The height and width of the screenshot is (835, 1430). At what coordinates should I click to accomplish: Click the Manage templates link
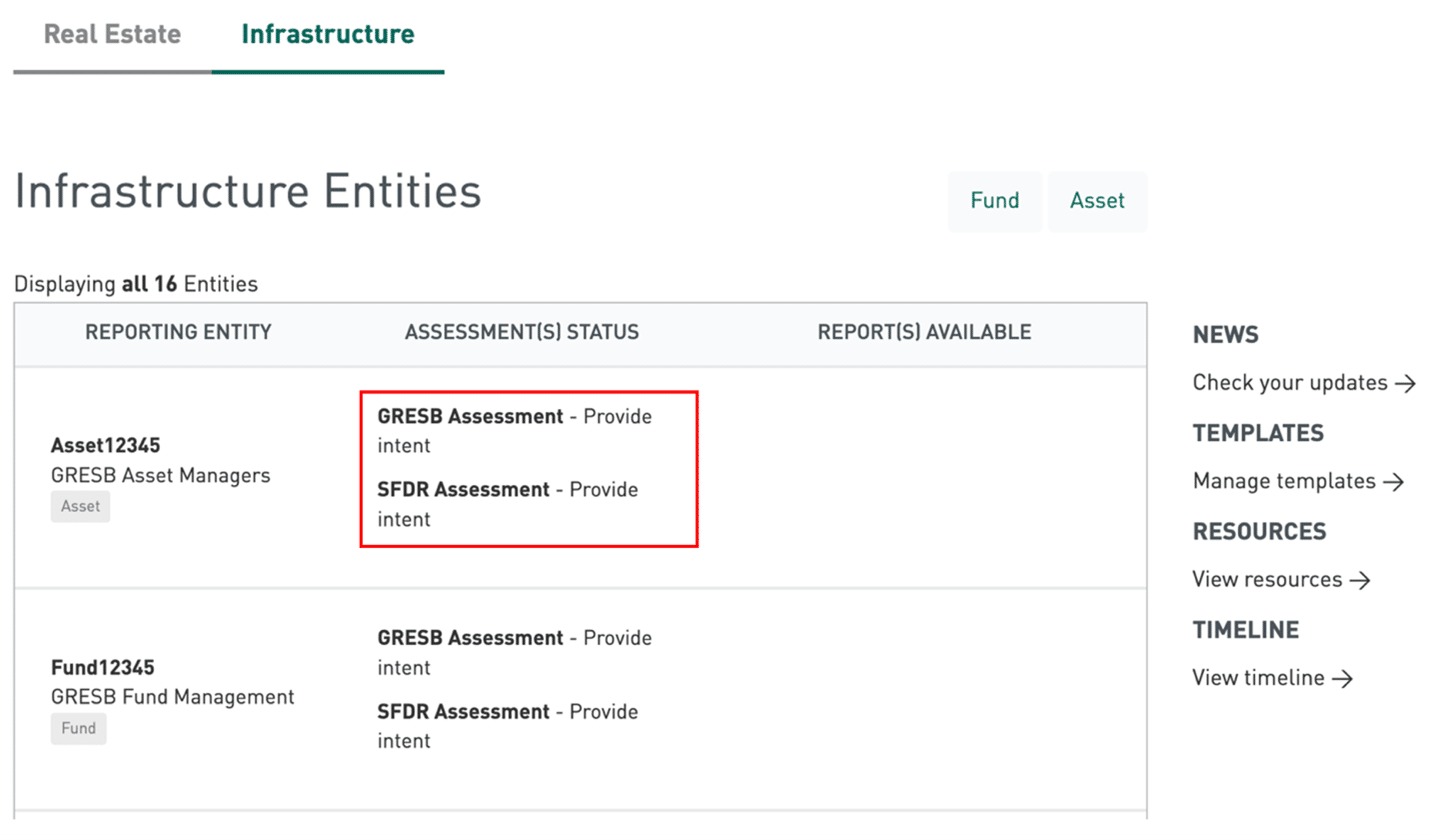tap(1283, 481)
